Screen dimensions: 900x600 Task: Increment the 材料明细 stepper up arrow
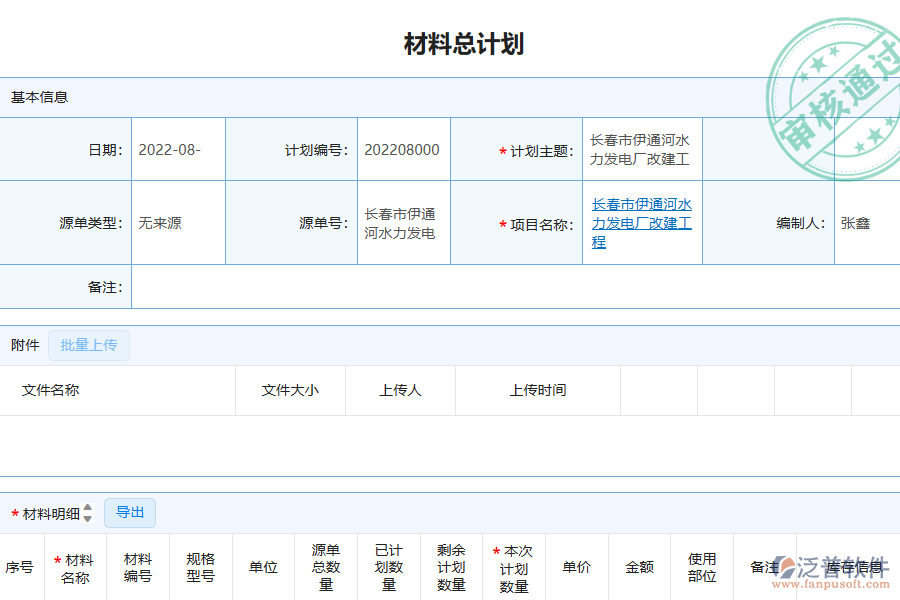[88, 508]
